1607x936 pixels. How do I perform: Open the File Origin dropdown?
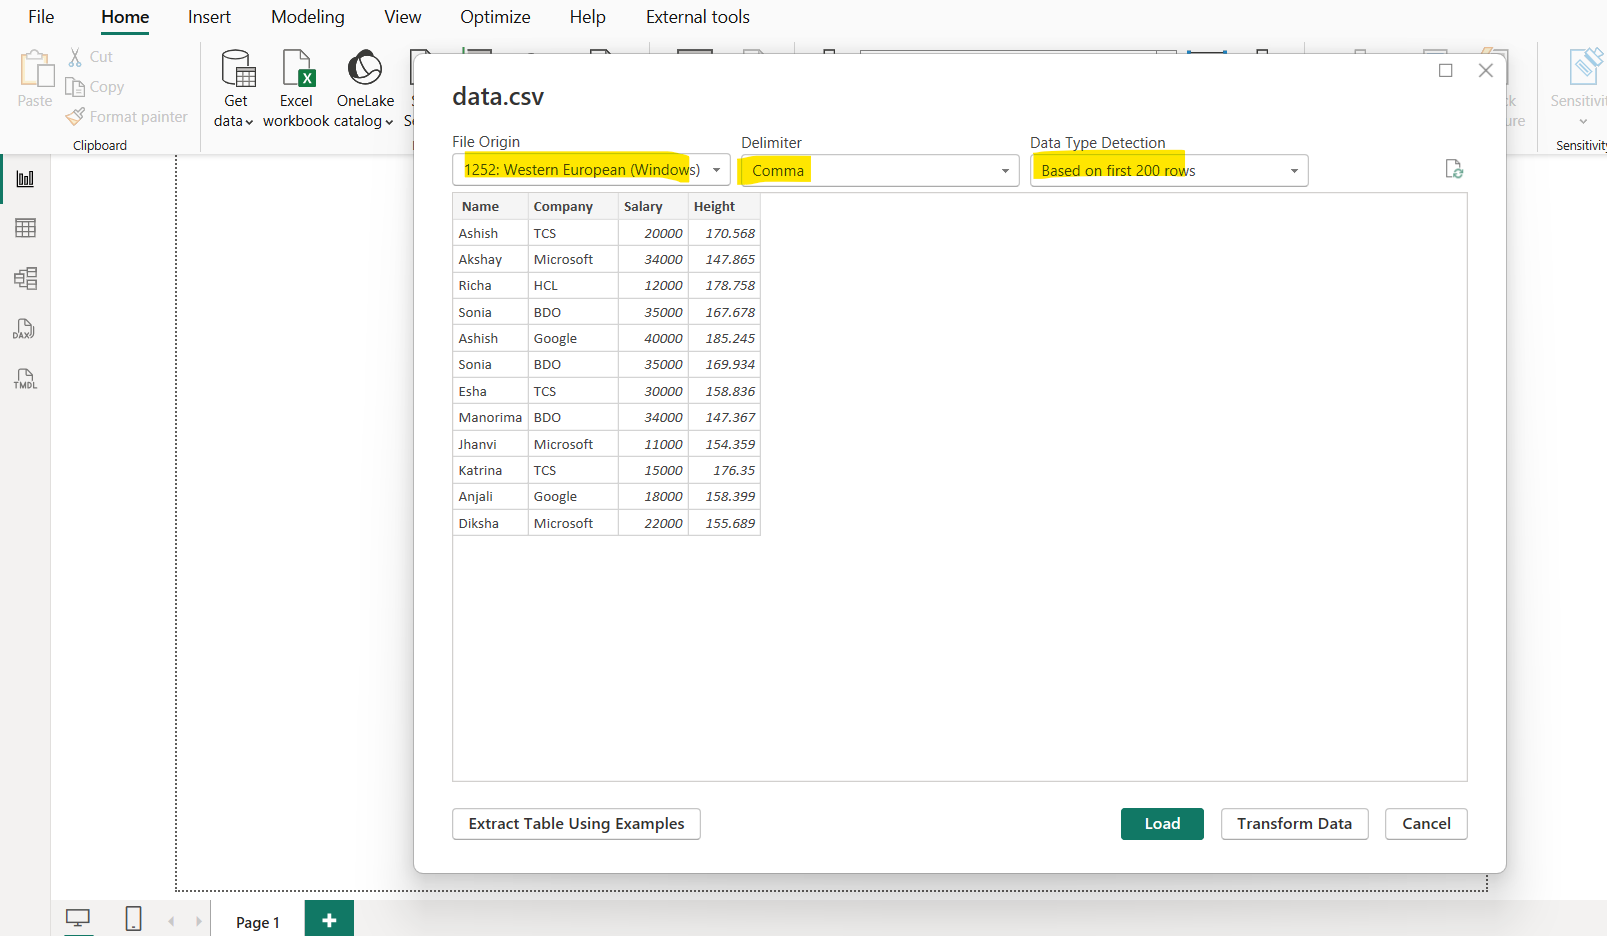pyautogui.click(x=717, y=170)
